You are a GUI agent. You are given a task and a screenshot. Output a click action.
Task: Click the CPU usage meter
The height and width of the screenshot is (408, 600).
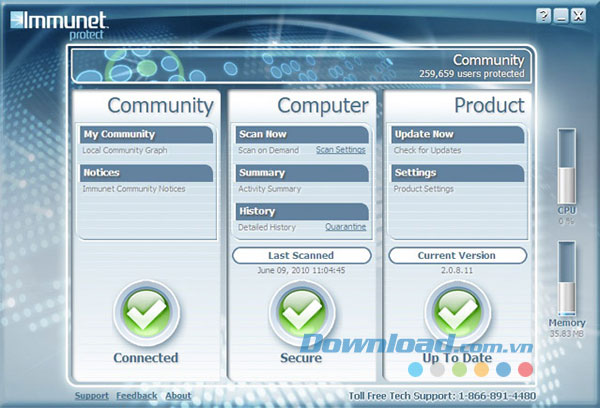point(566,166)
